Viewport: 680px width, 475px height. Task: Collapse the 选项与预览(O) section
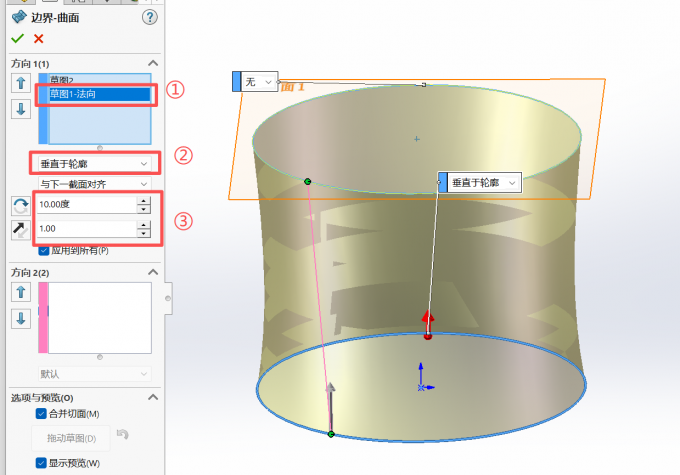pyautogui.click(x=153, y=397)
